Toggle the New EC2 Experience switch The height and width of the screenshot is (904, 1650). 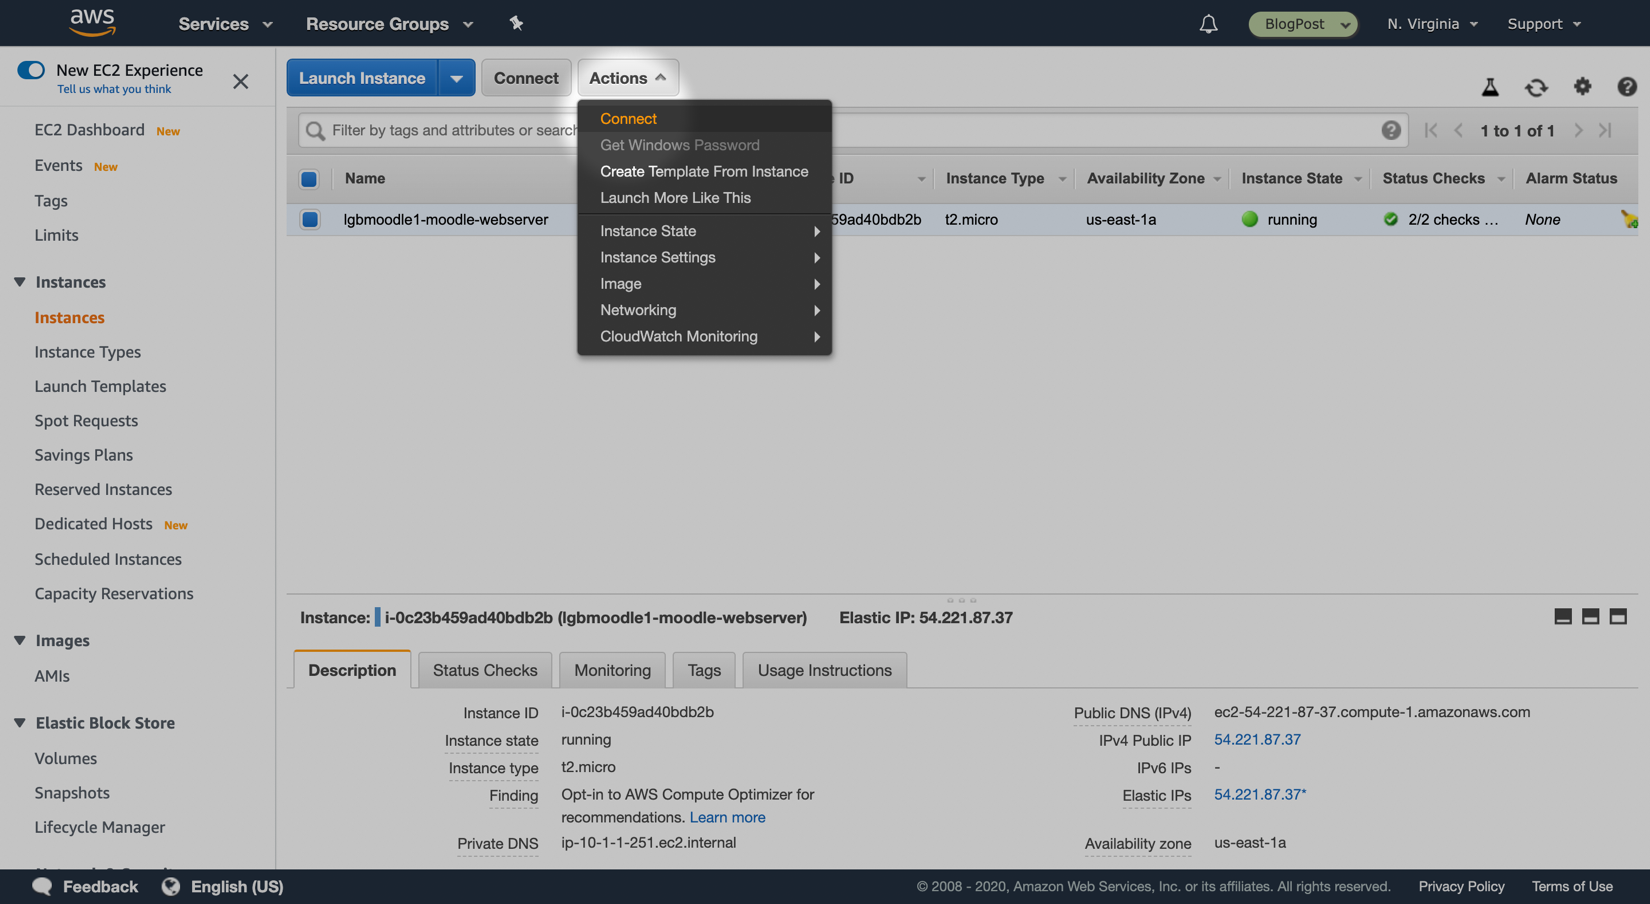31,70
